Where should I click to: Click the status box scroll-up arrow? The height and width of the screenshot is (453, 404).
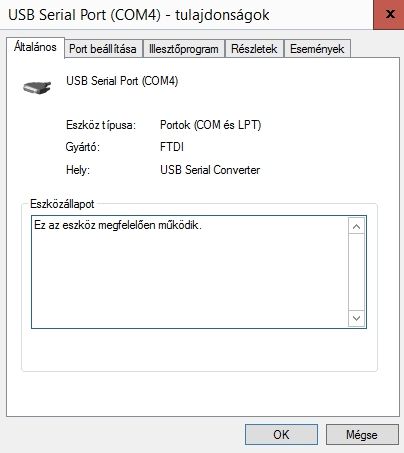tap(356, 227)
